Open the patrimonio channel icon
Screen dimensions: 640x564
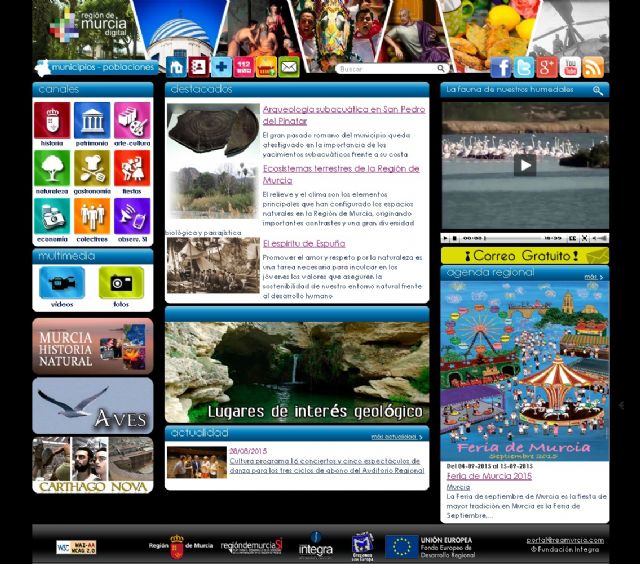tap(92, 121)
